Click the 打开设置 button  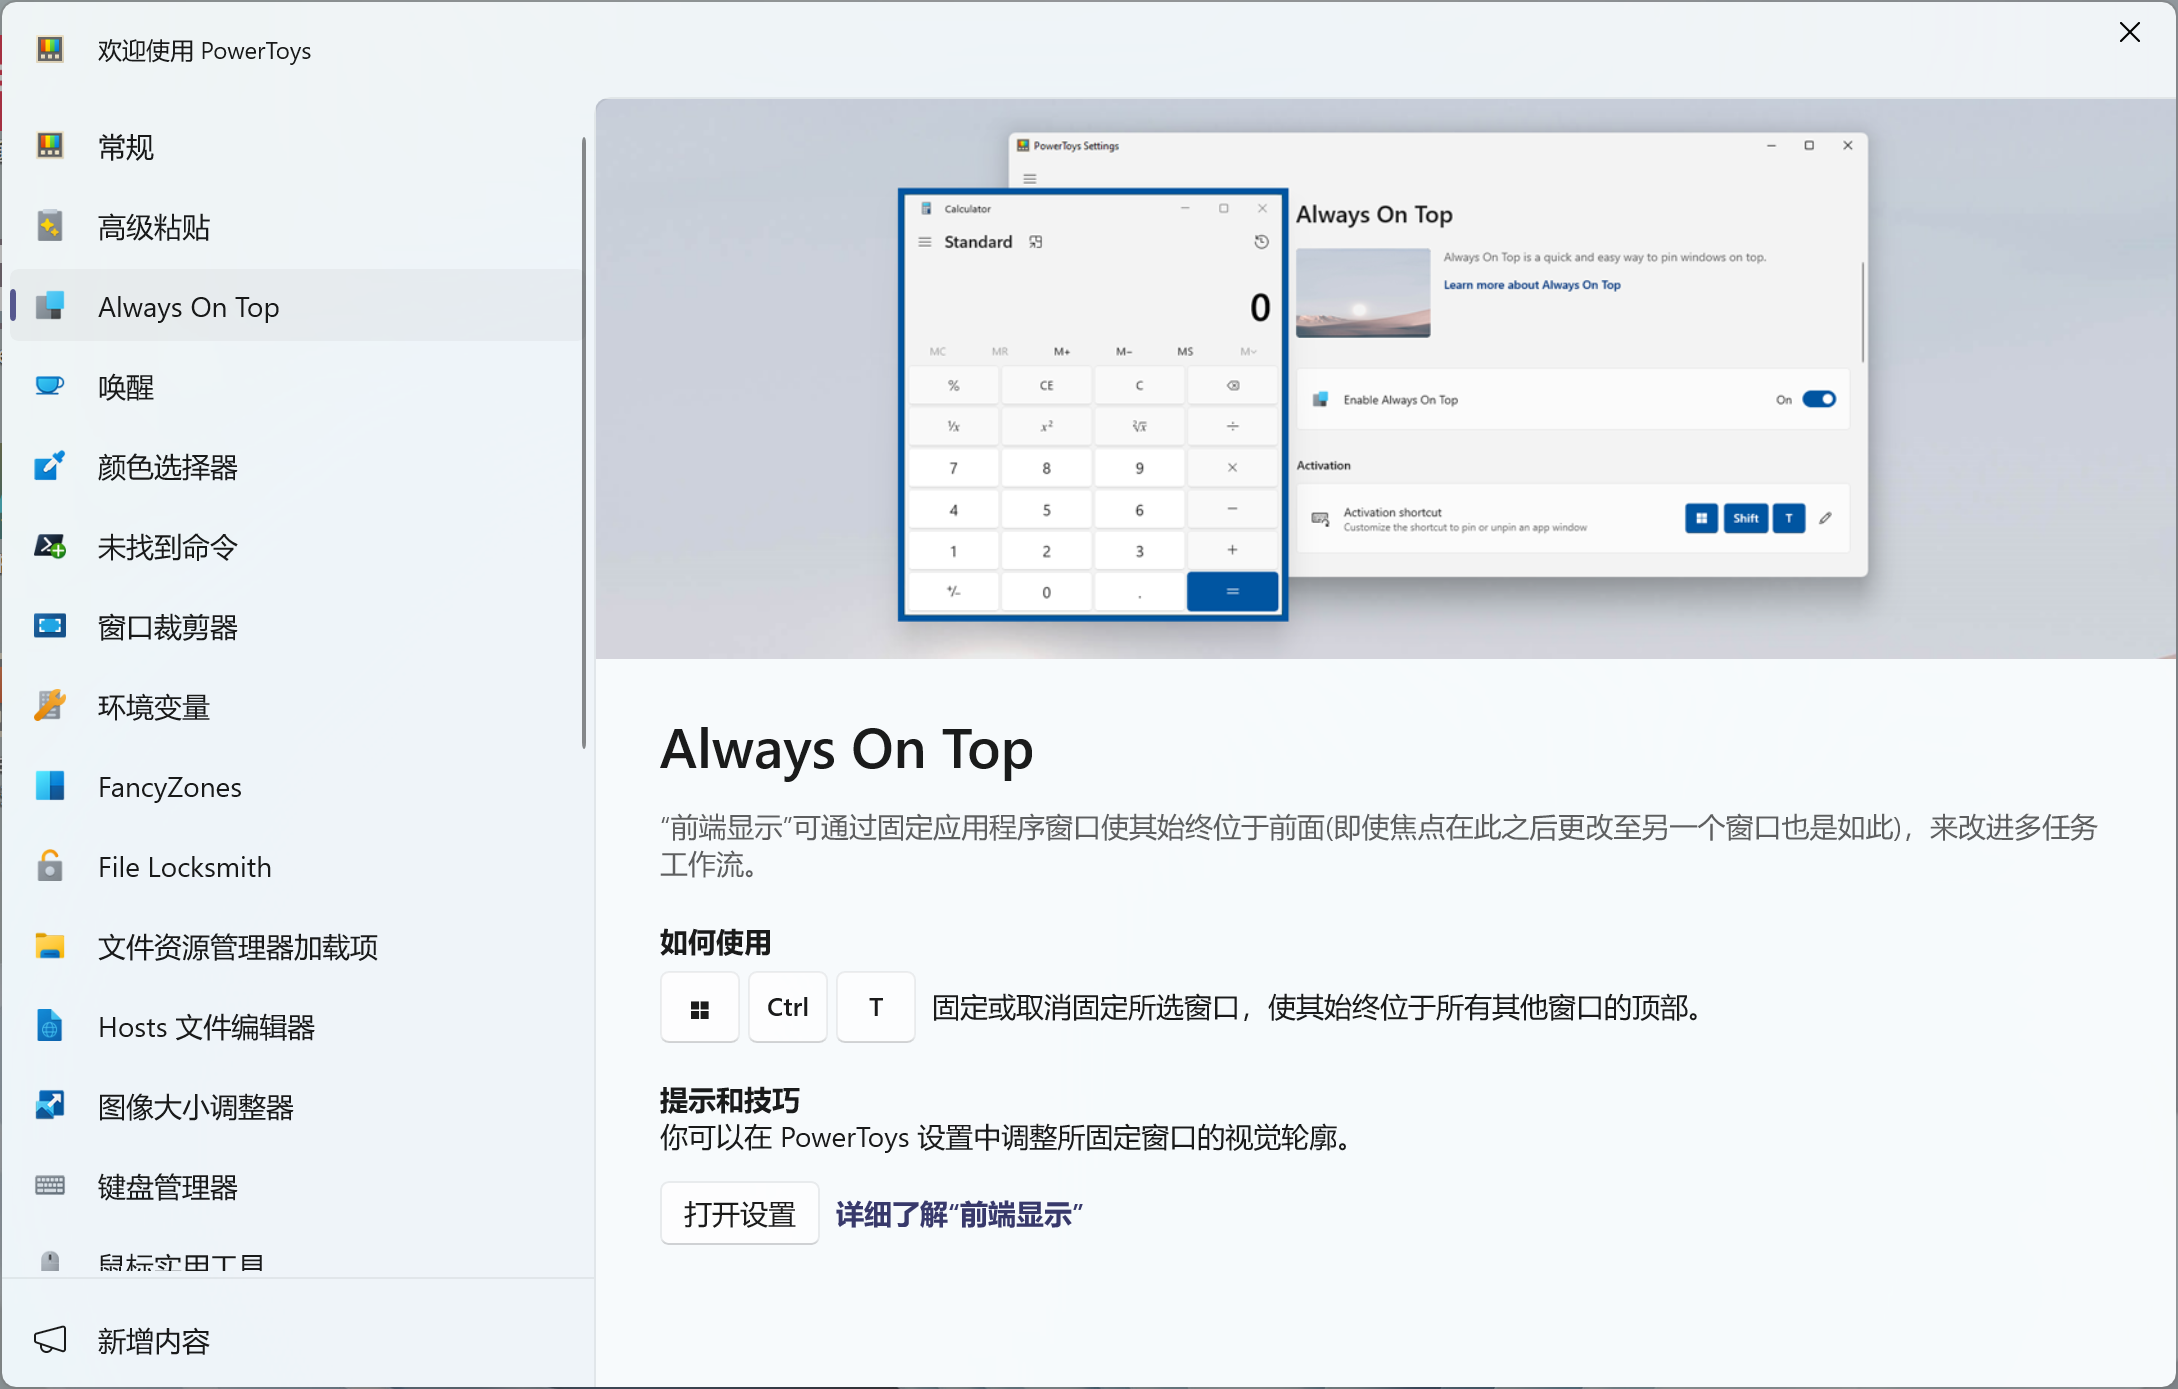click(x=740, y=1214)
